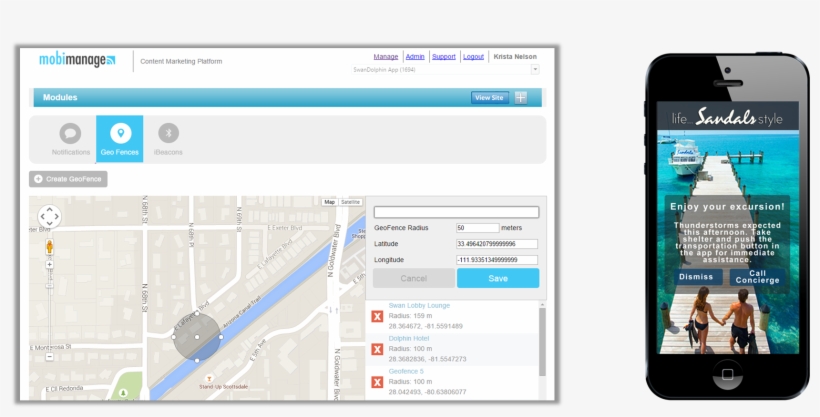Viewport: 820px width, 417px height.
Task: Click the Krista Nelson user name
Action: click(x=515, y=57)
